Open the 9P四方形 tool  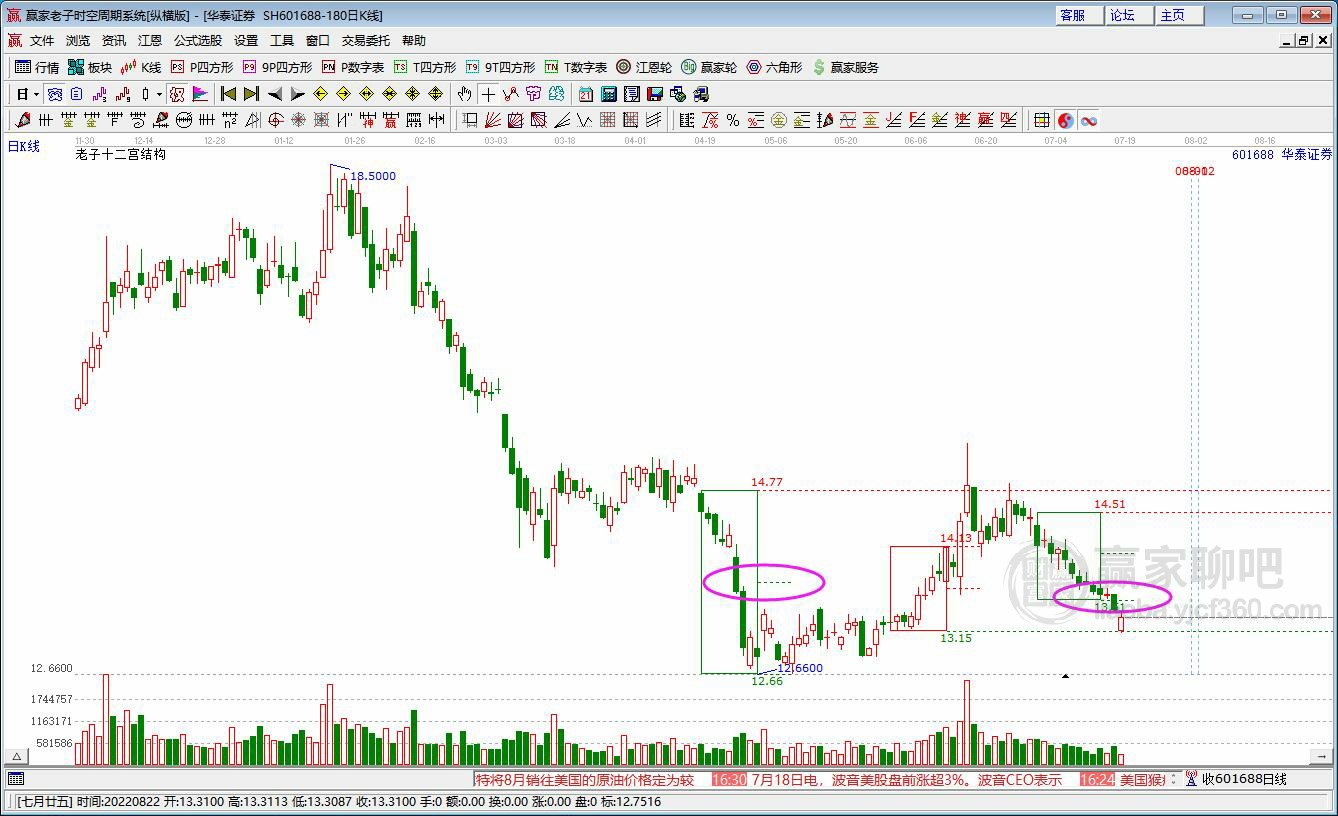[x=277, y=67]
